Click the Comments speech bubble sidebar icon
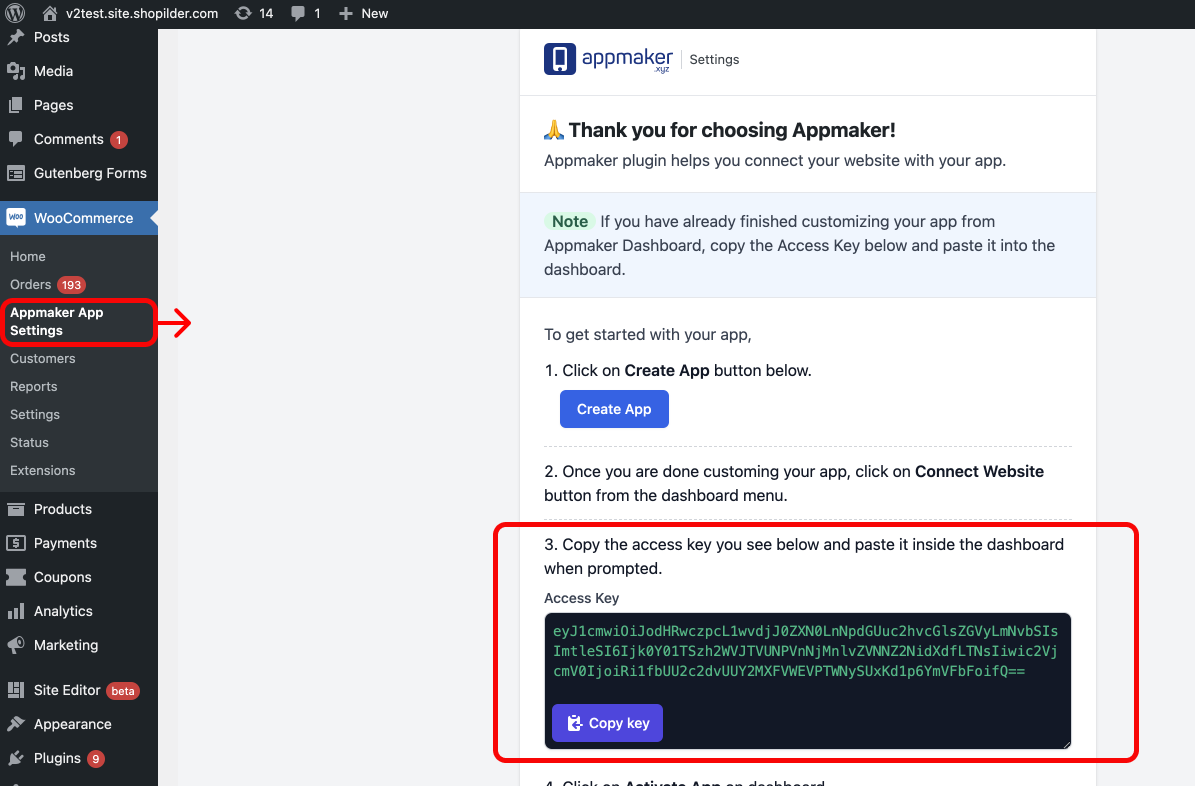The image size is (1195, 786). (16, 139)
